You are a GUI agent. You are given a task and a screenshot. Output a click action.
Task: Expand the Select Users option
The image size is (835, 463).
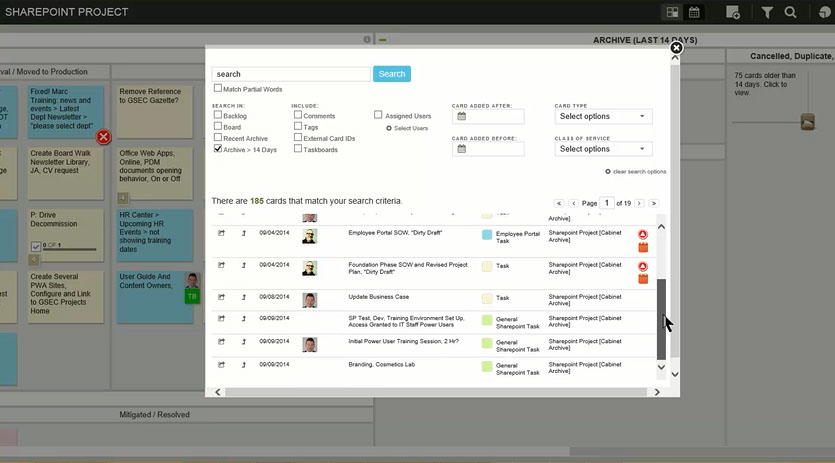tap(410, 128)
